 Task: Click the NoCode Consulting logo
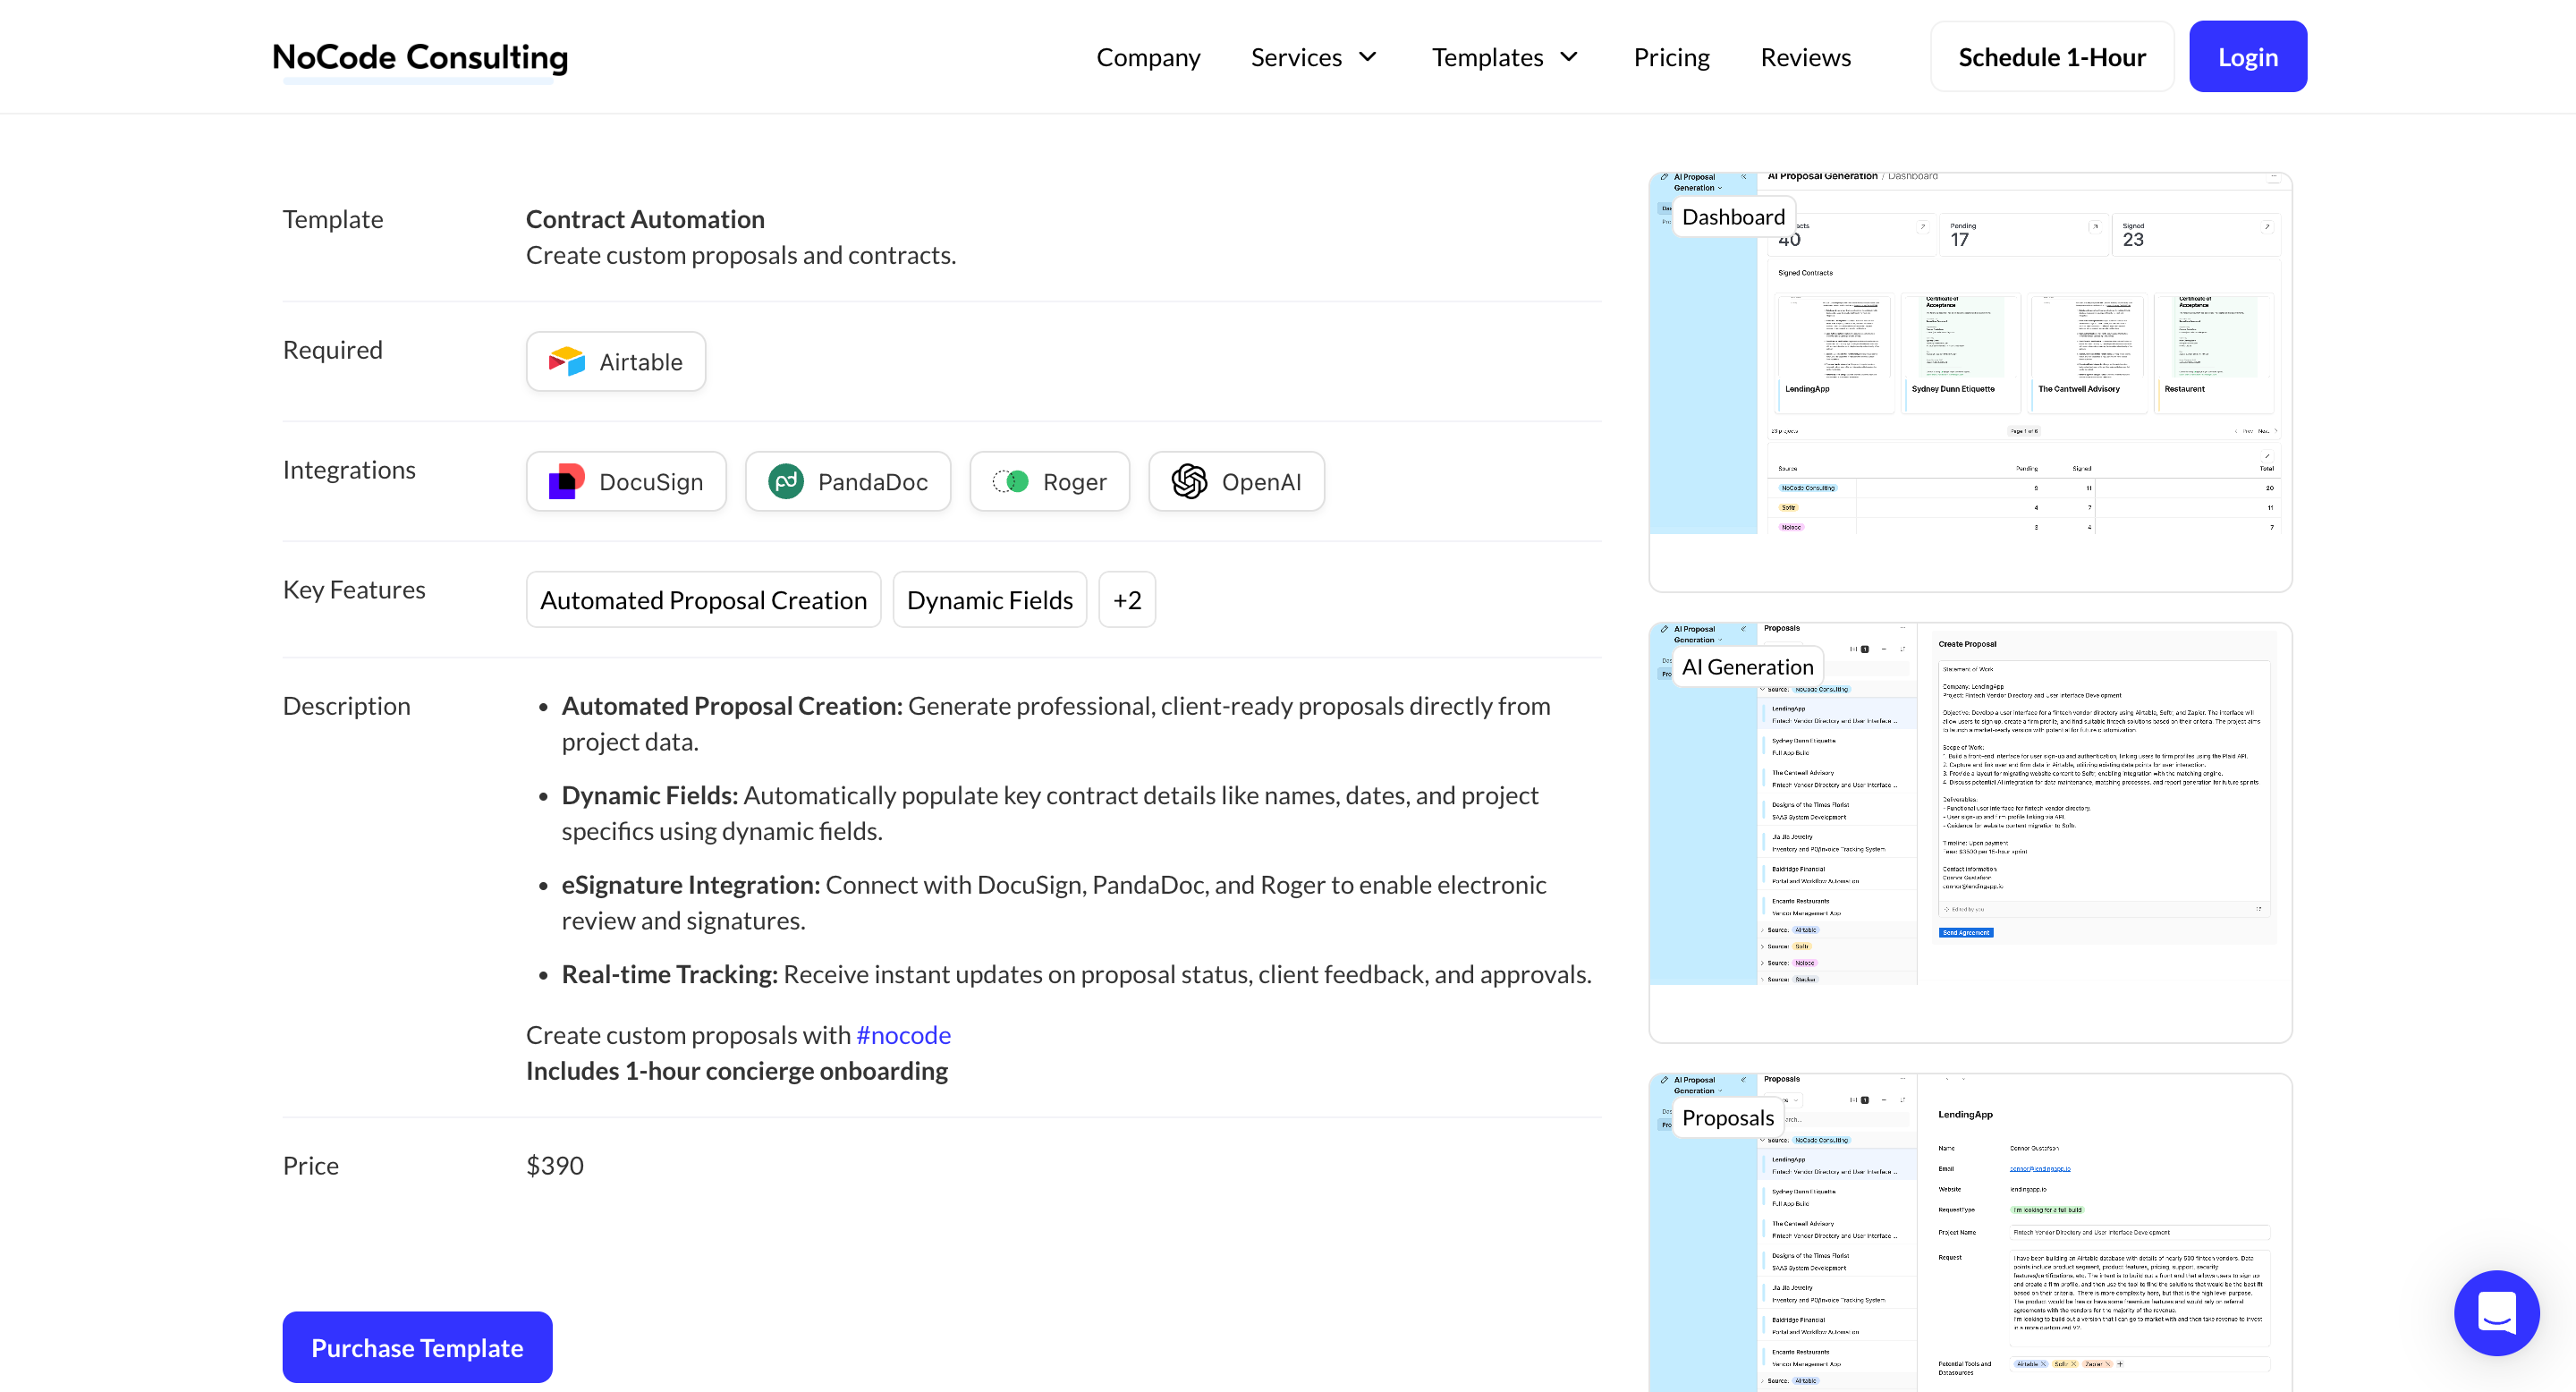[x=420, y=57]
